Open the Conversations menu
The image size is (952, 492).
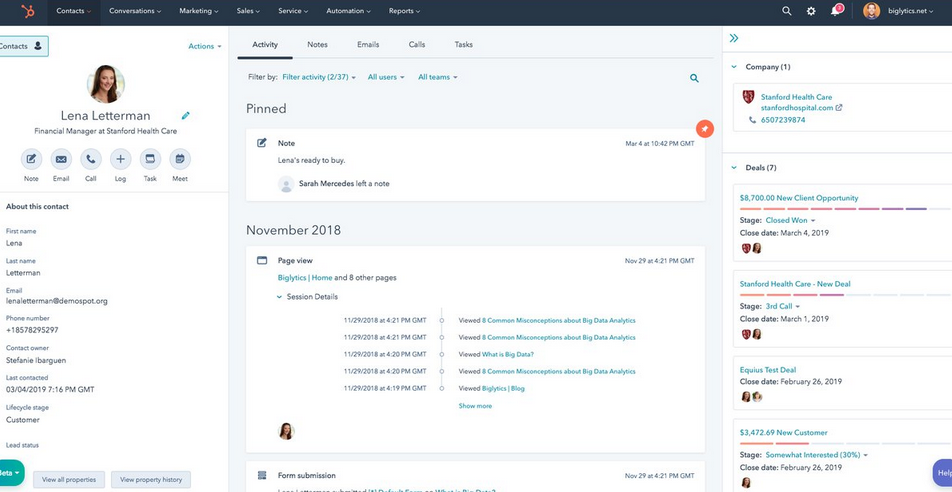[135, 11]
